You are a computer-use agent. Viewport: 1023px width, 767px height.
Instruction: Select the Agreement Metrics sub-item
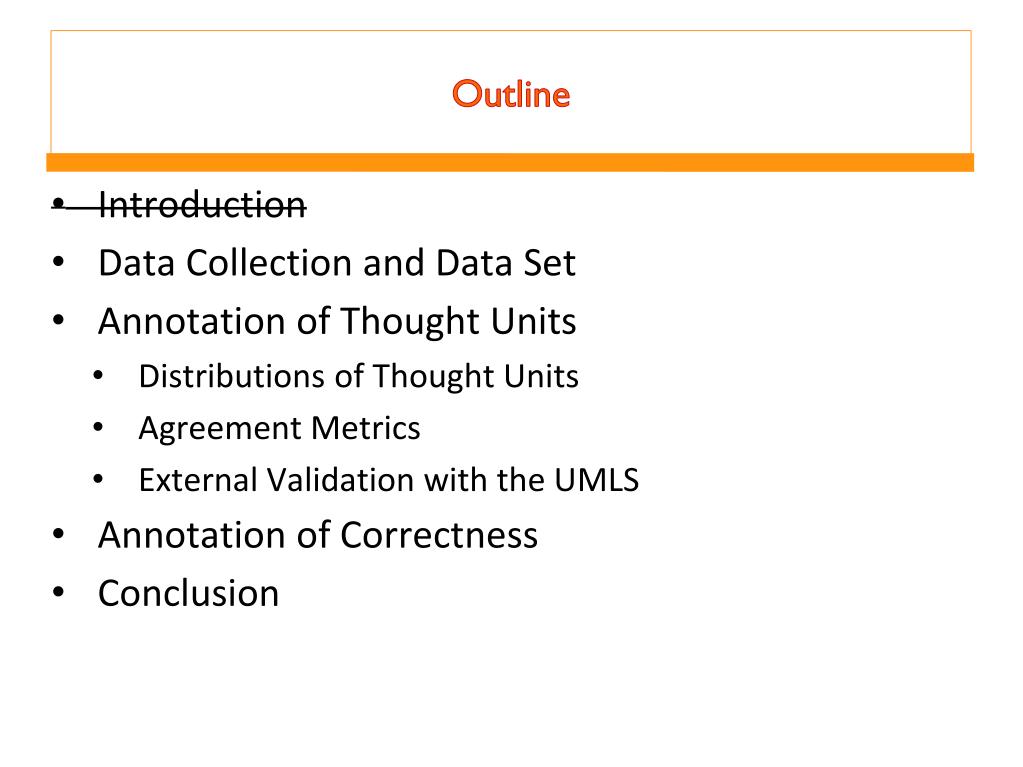pos(279,429)
